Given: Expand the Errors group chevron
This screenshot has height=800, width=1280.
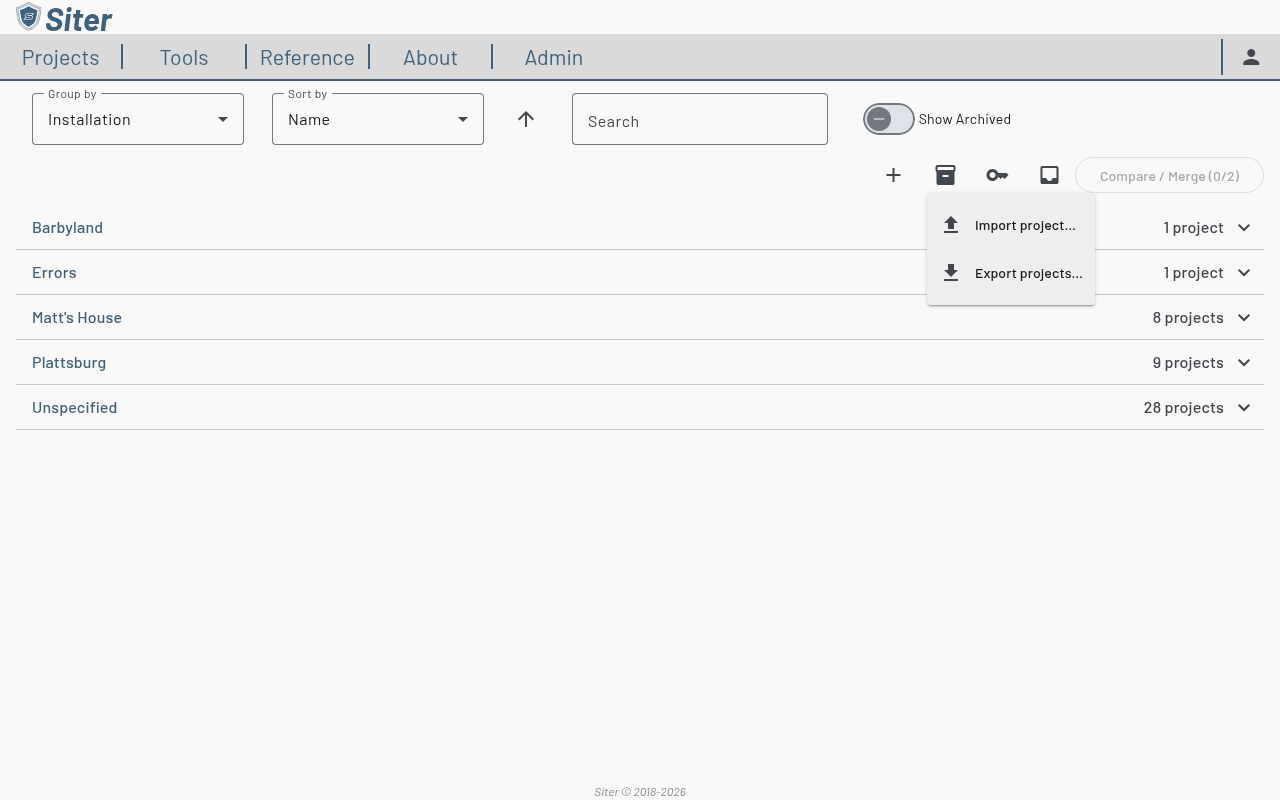Looking at the screenshot, I should point(1244,272).
